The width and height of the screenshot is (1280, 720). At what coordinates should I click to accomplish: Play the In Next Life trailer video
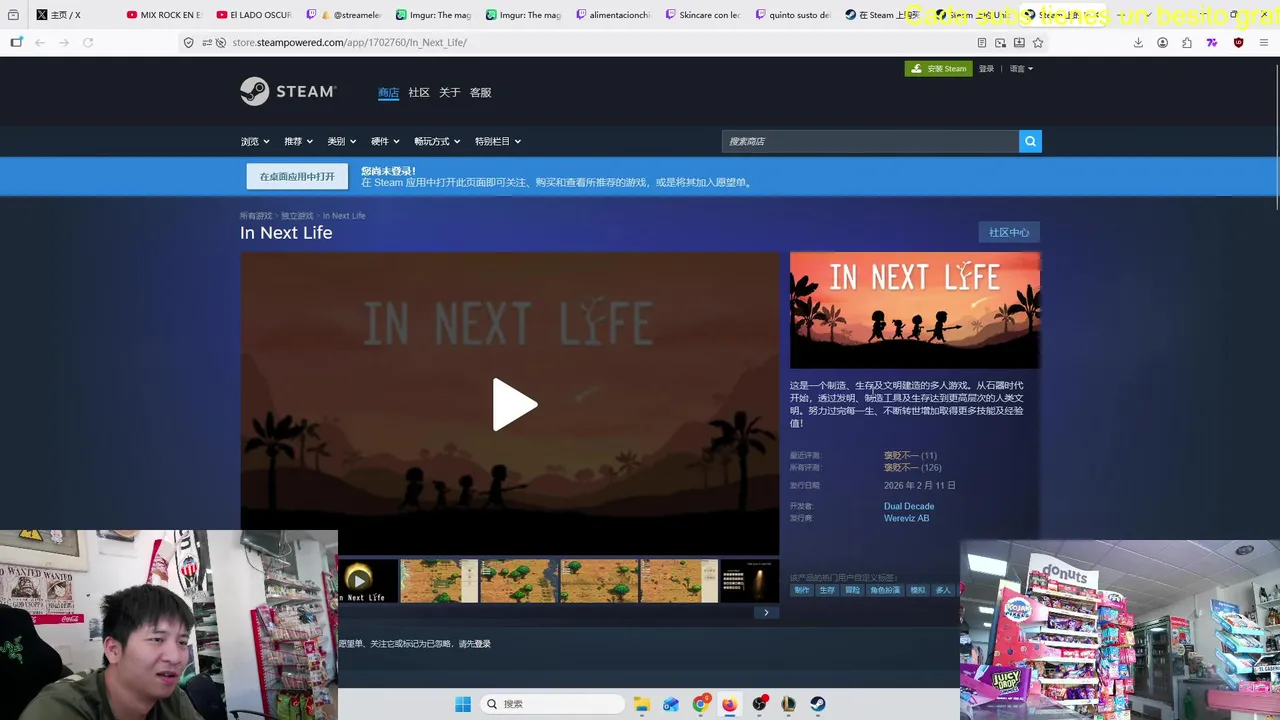pyautogui.click(x=514, y=405)
